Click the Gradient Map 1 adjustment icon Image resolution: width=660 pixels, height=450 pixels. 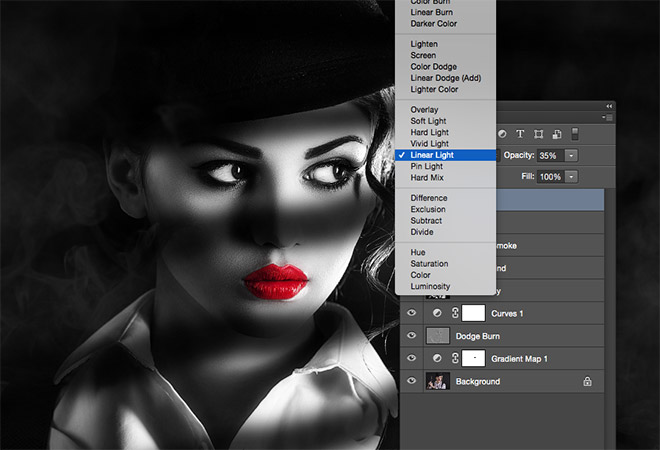point(437,358)
